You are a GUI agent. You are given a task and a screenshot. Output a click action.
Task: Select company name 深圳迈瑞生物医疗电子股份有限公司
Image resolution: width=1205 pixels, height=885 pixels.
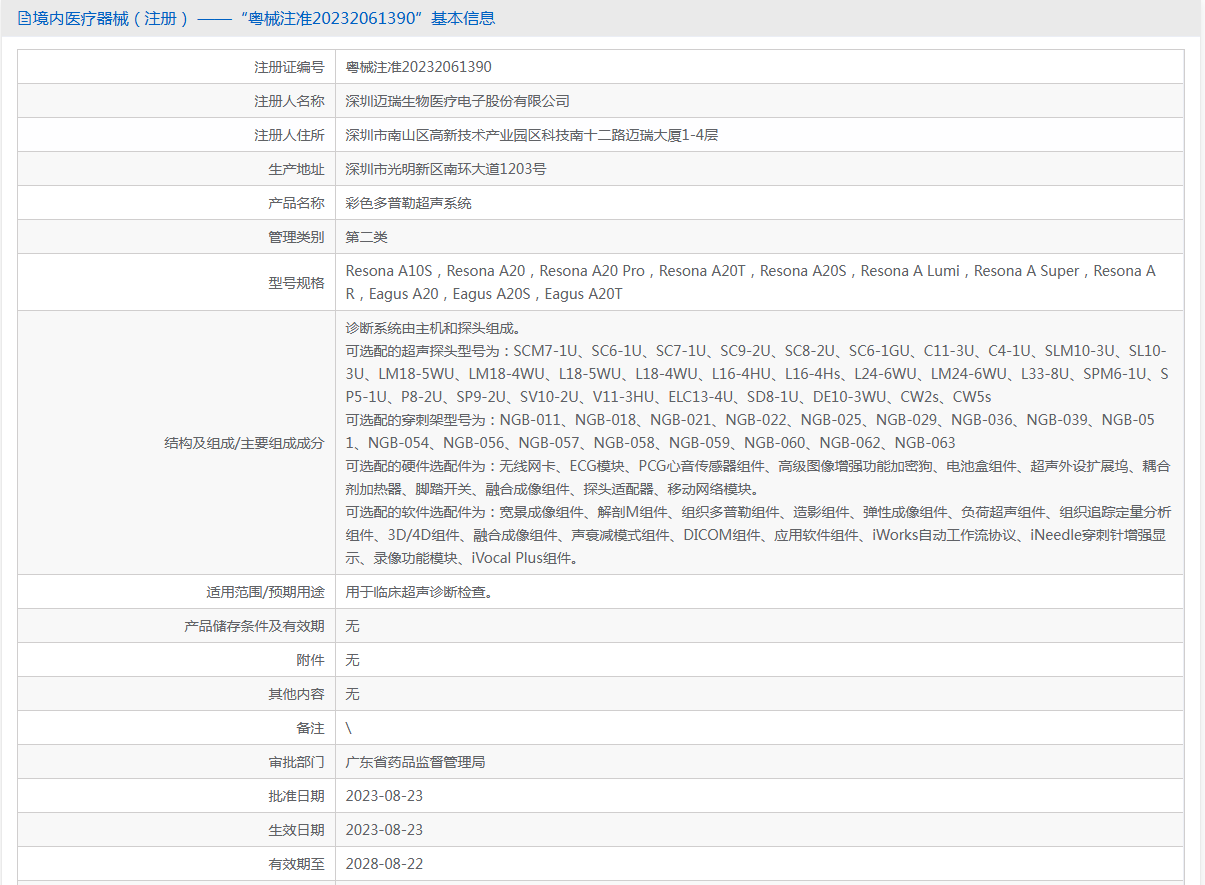[458, 101]
